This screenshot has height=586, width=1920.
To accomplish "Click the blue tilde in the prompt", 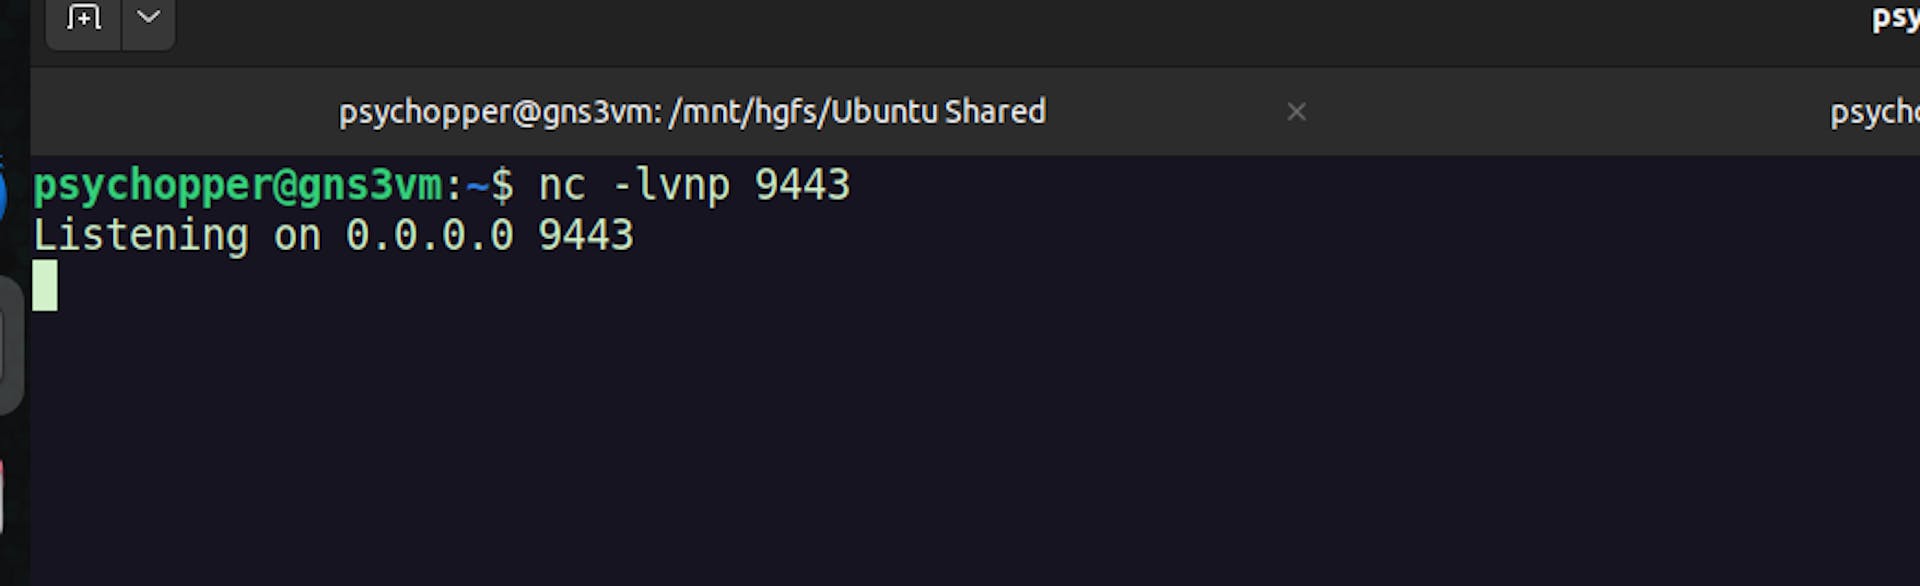I will (477, 186).
